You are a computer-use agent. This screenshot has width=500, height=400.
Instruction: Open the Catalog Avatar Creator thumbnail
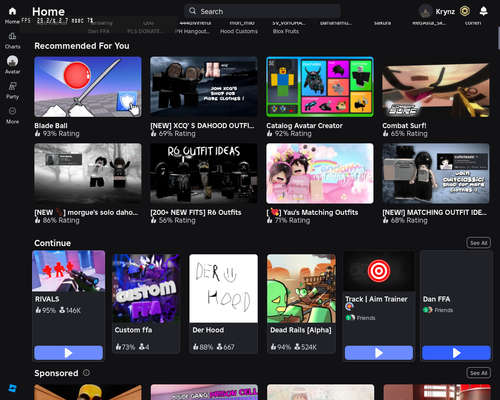tap(320, 87)
